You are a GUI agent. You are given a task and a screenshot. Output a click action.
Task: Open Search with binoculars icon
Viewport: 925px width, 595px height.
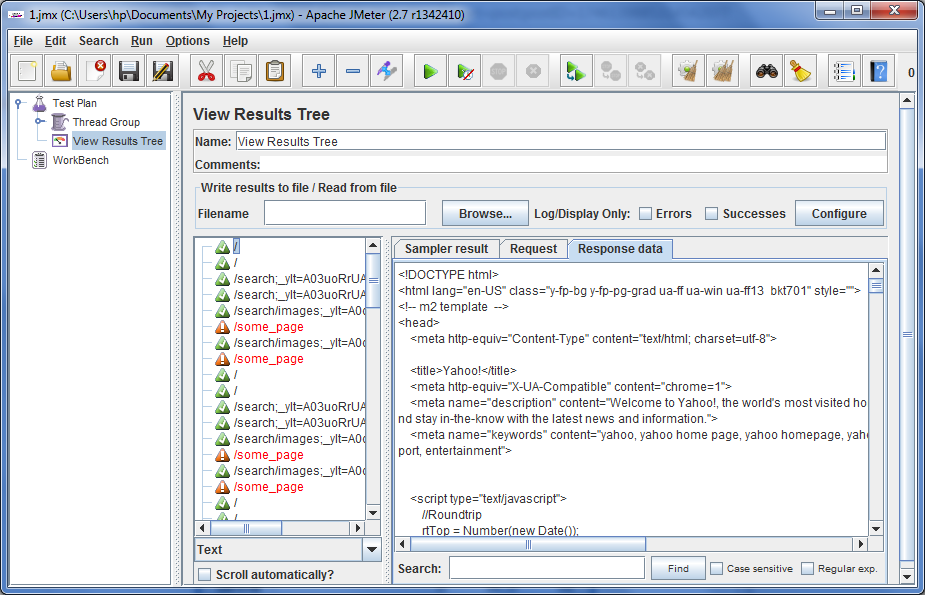pos(766,71)
